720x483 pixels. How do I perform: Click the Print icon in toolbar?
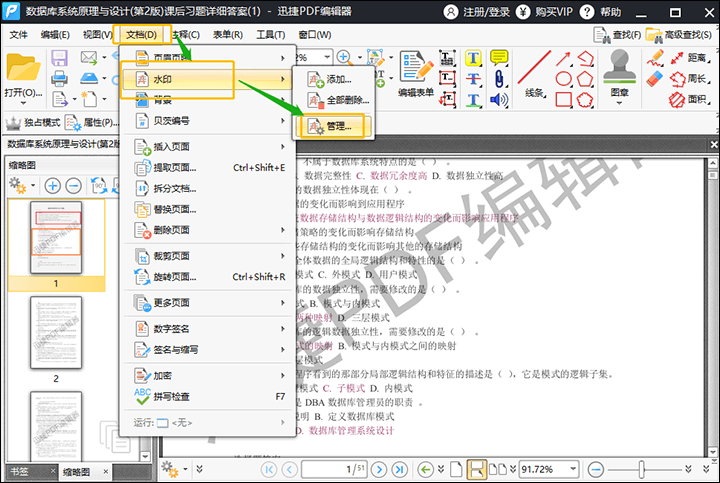pyautogui.click(x=59, y=79)
